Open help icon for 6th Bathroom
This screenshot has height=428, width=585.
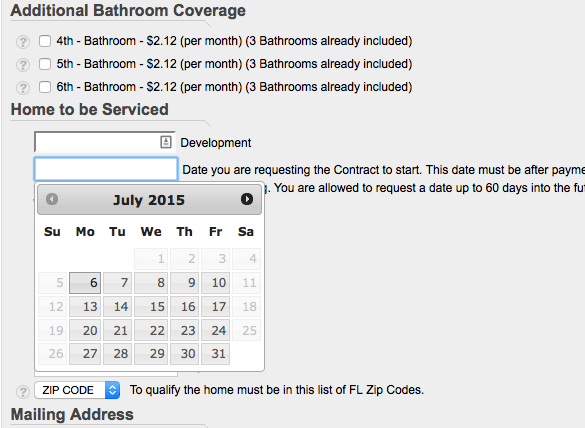(23, 88)
